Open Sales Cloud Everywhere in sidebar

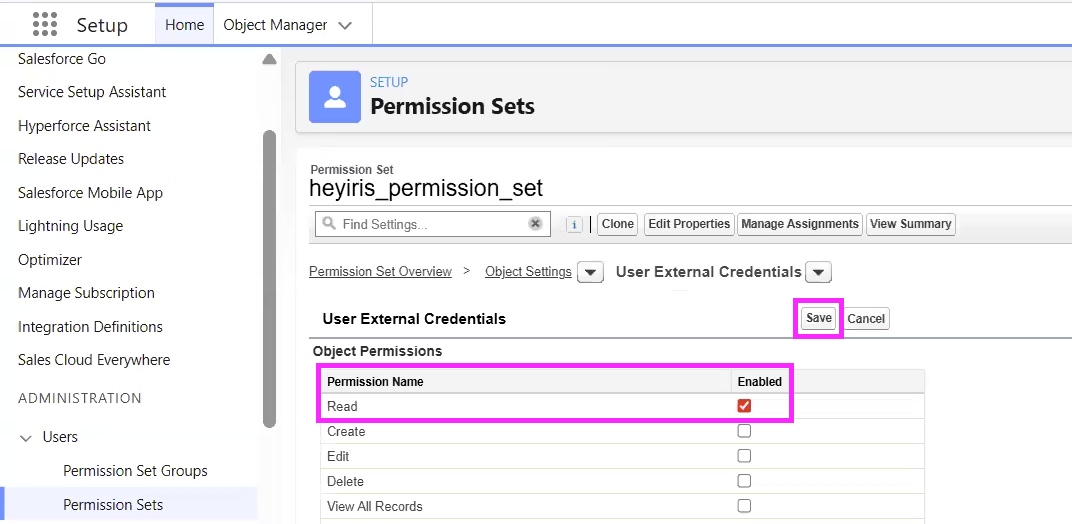(x=94, y=360)
